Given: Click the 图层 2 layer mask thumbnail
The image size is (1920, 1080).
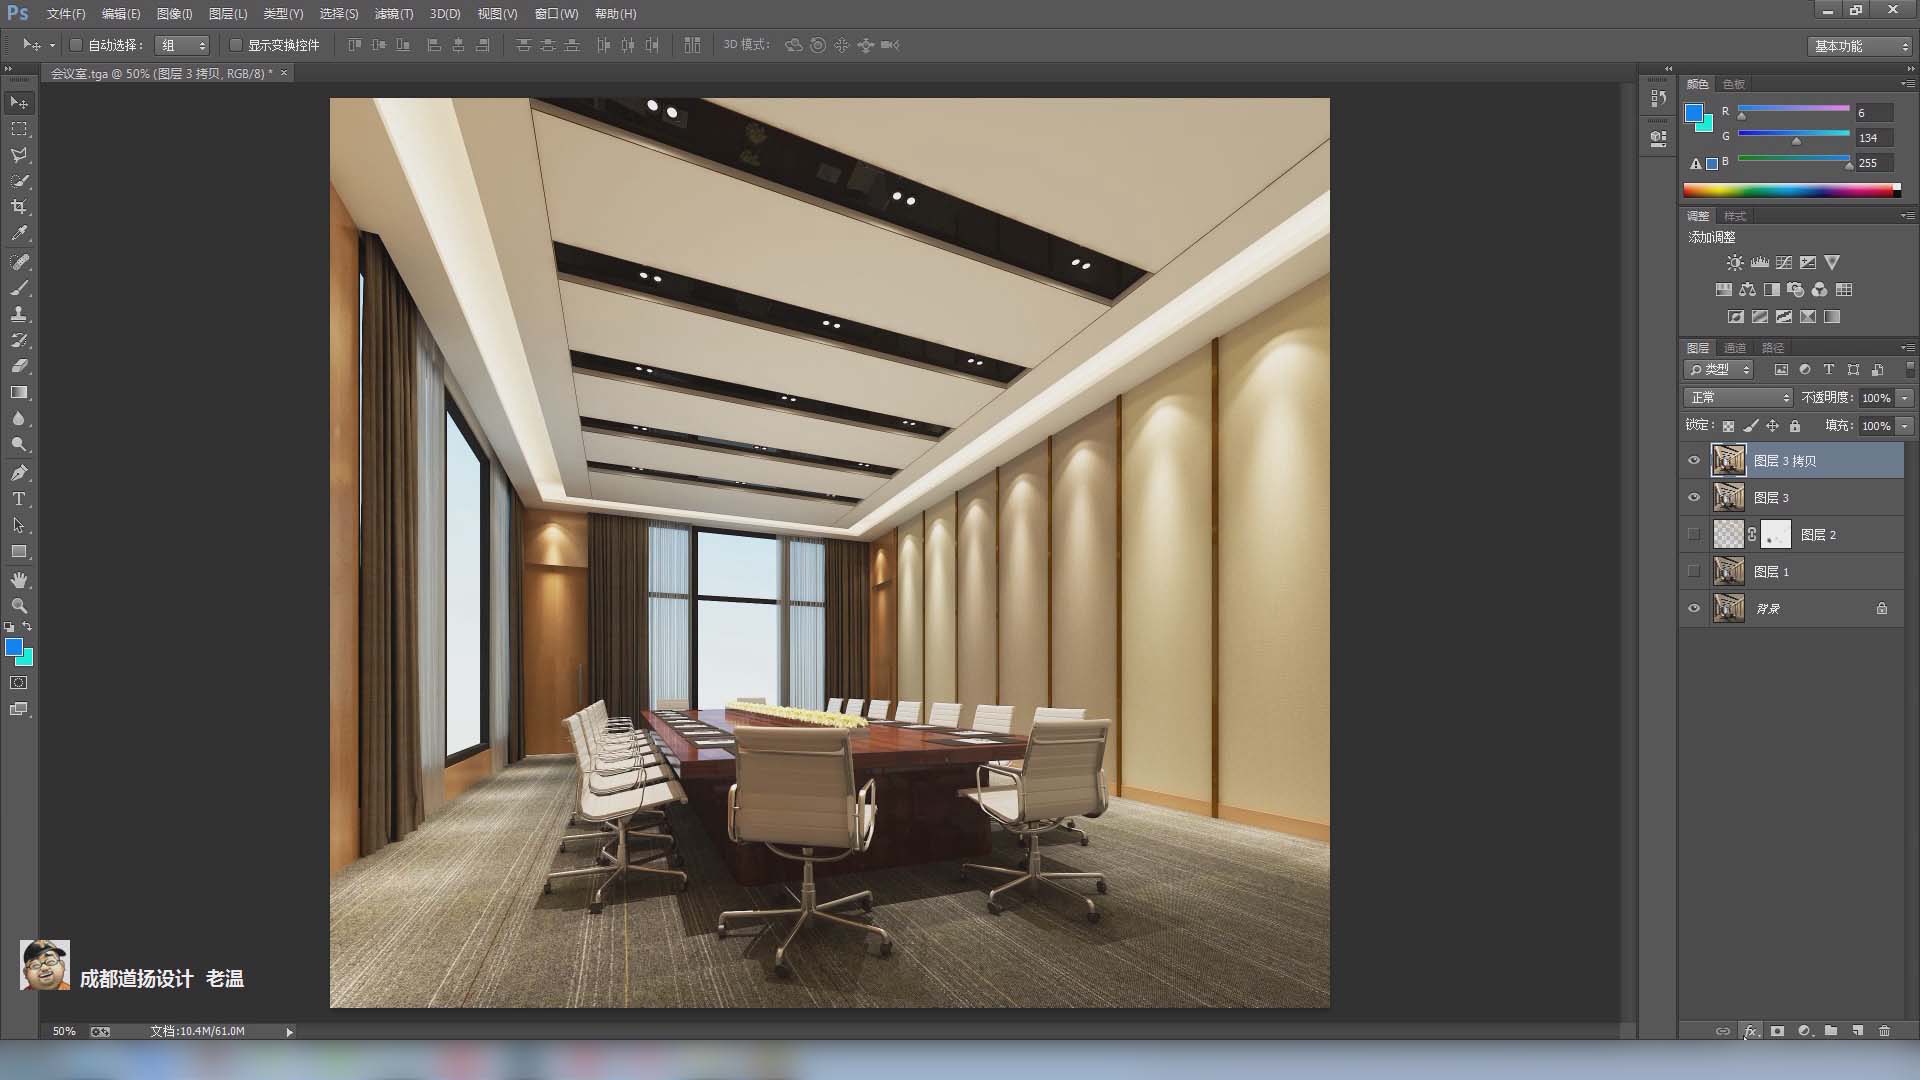Looking at the screenshot, I should (1776, 535).
